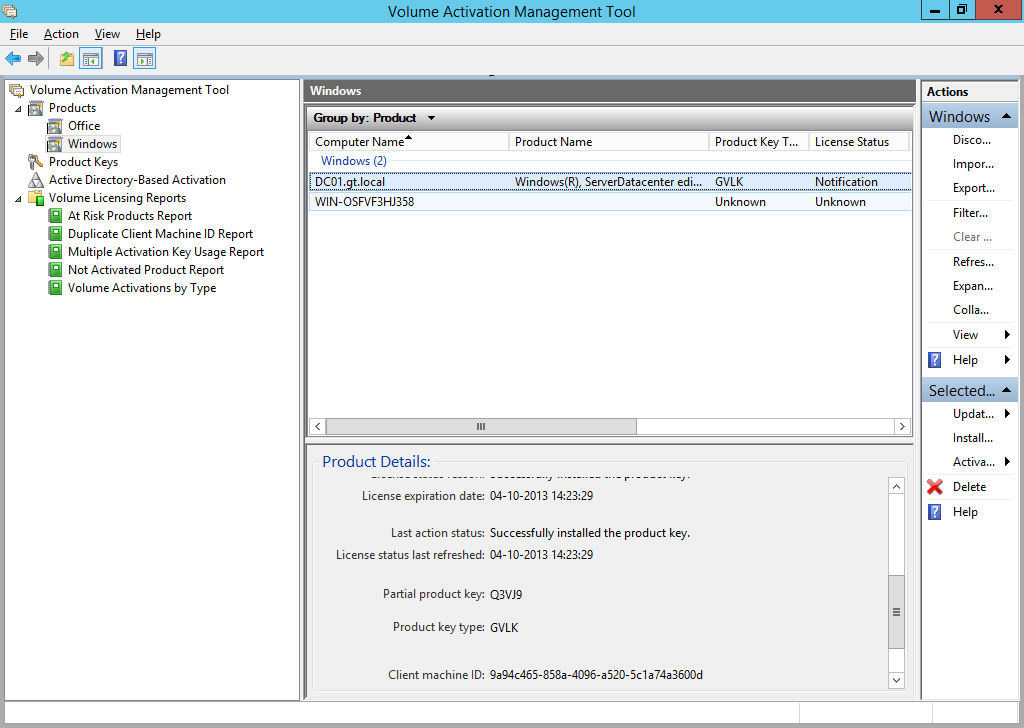Click Install product key action
Screen dimensions: 1024x728
(972, 438)
